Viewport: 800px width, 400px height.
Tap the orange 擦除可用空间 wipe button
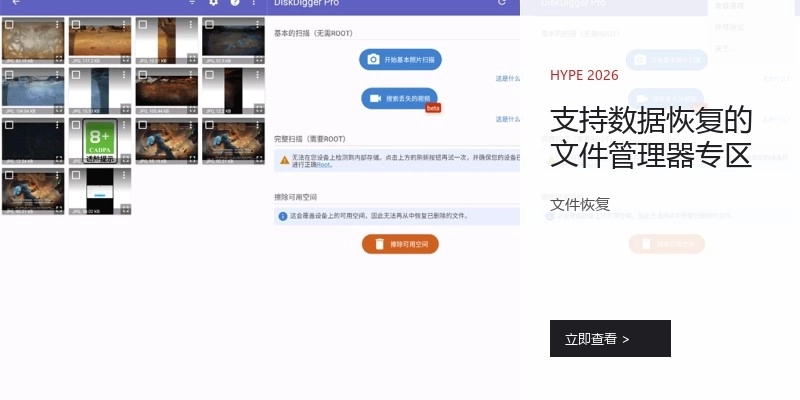coord(401,244)
